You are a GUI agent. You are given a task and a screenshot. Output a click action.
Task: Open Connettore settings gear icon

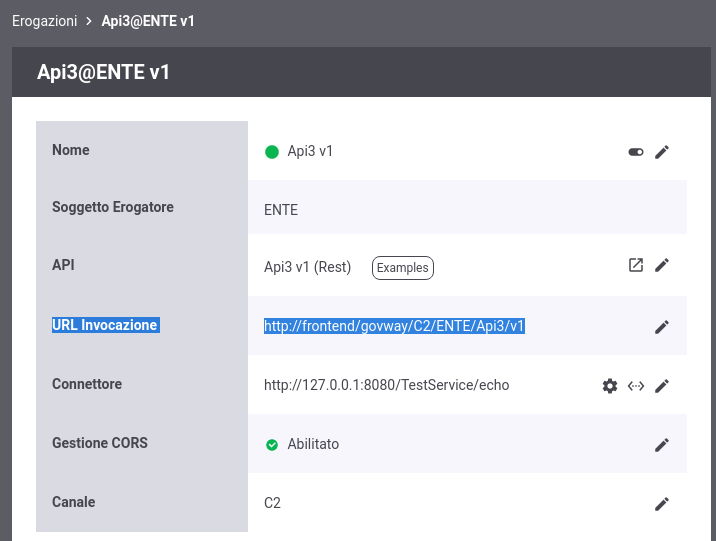(610, 386)
